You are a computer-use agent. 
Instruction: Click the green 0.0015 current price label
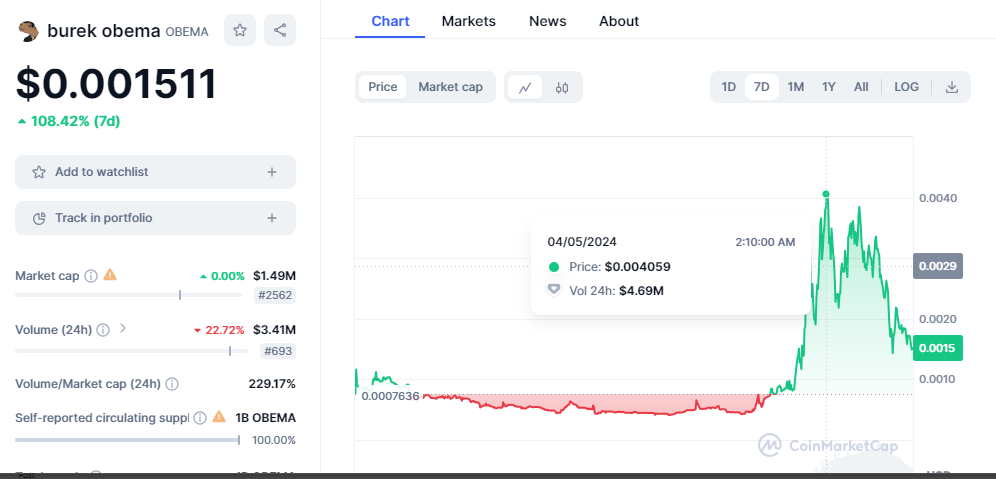coord(938,347)
